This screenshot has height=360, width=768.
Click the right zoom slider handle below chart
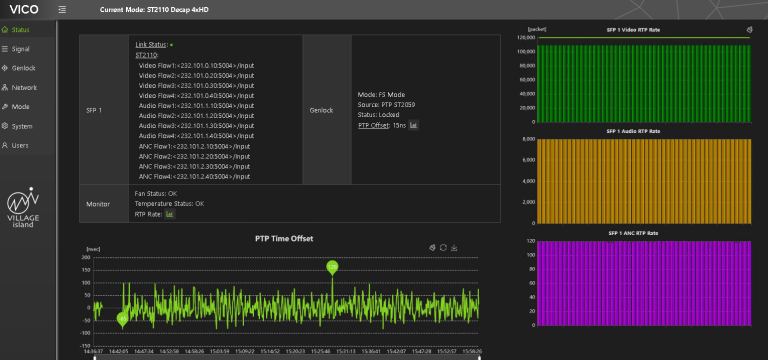click(479, 357)
